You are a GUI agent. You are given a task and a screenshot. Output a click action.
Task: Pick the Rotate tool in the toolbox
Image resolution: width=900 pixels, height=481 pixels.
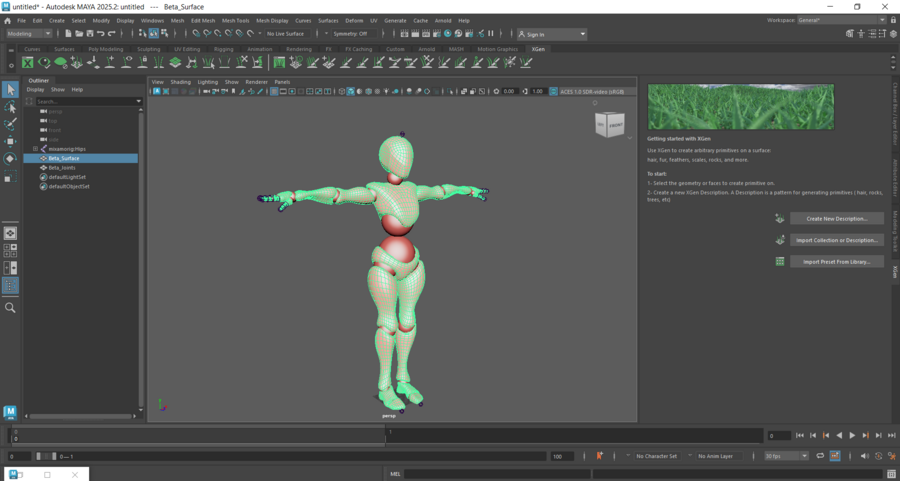coord(10,158)
